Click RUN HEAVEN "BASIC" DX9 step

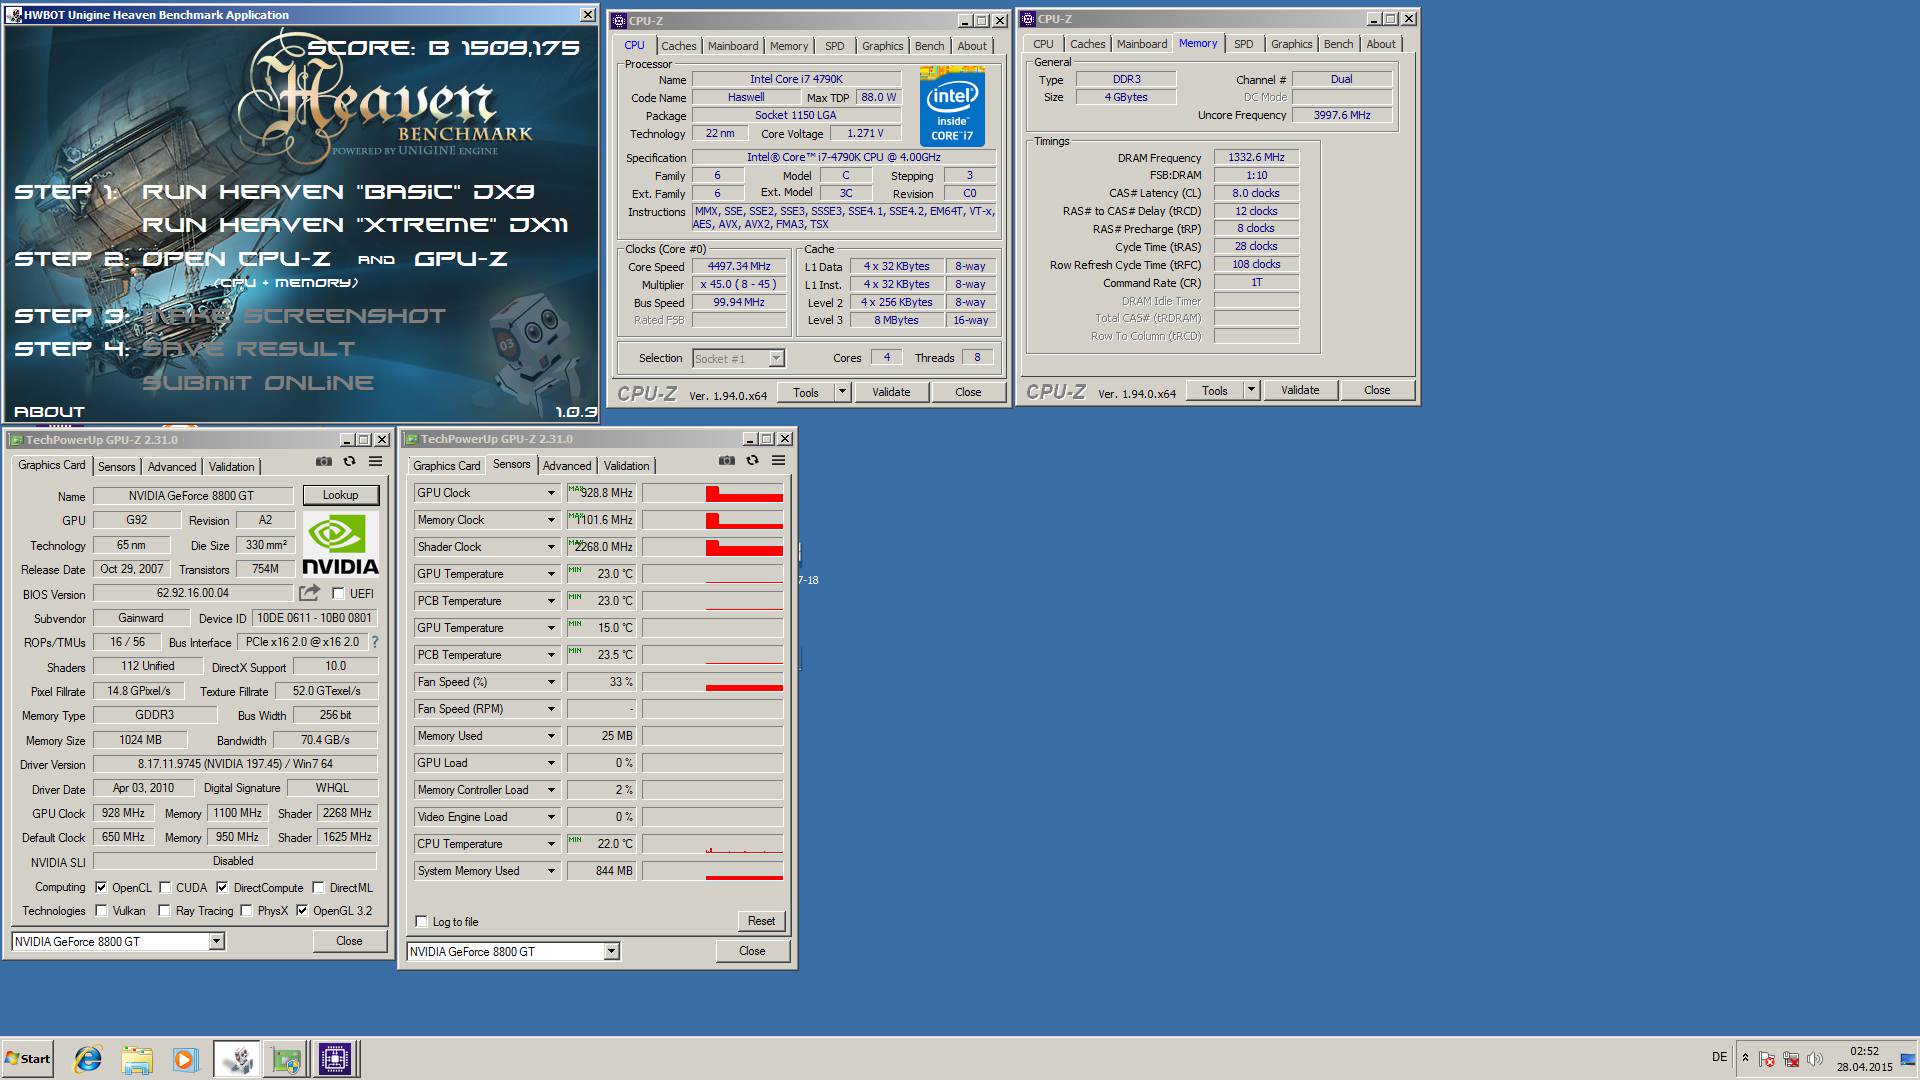(339, 191)
